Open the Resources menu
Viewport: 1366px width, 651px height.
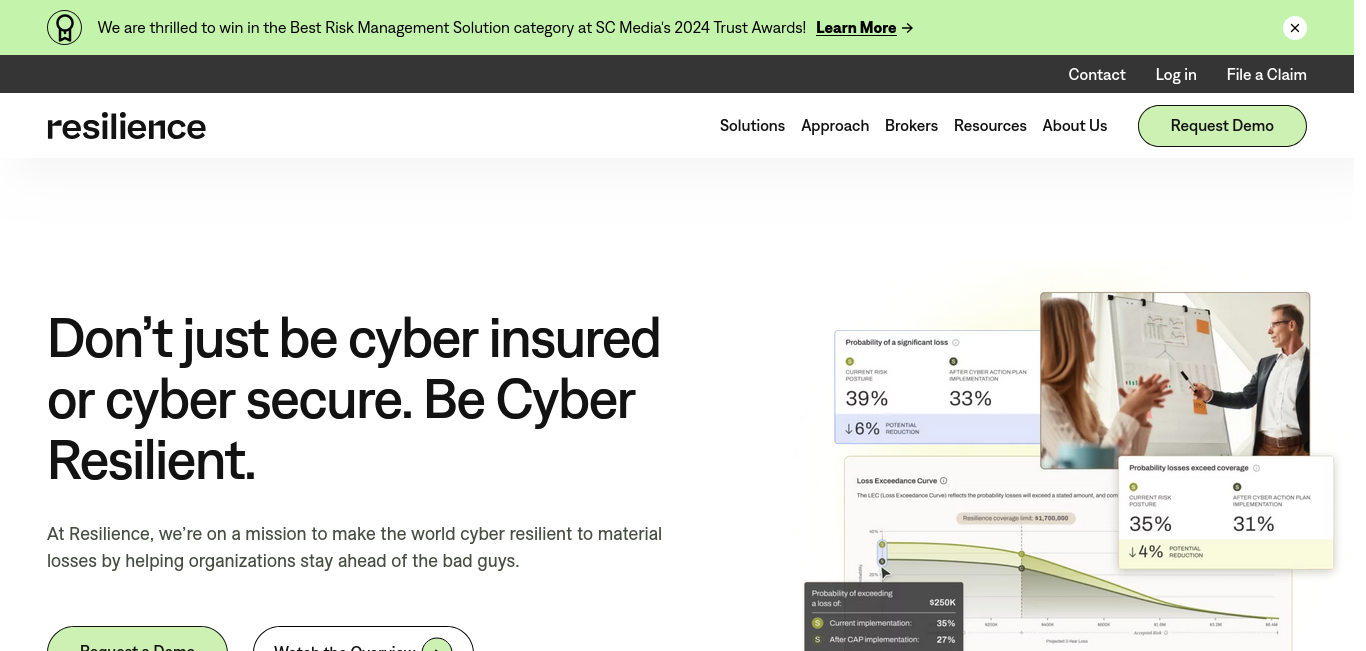[990, 126]
